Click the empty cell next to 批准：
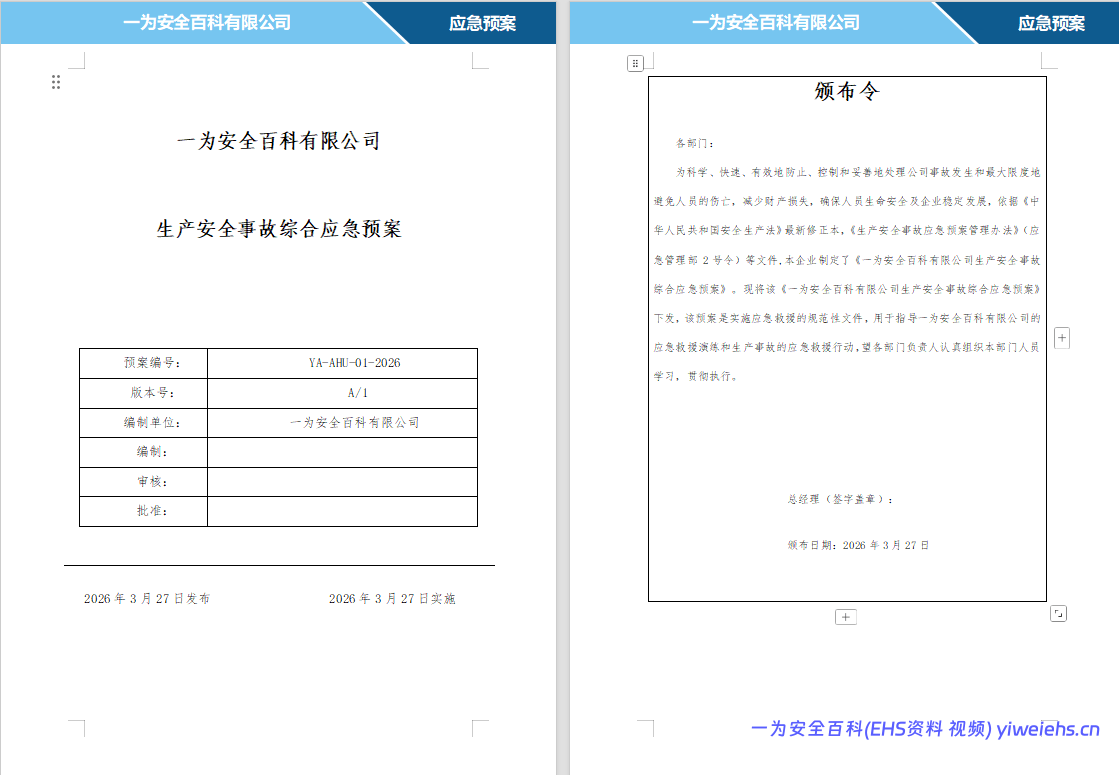Viewport: 1119px width, 775px height. 342,511
